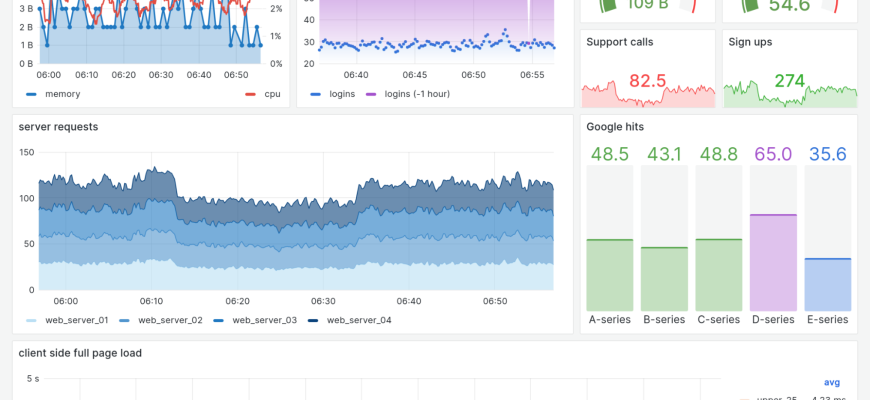Image resolution: width=870 pixels, height=400 pixels.
Task: Open the server requests panel title menu
Action: 59,127
